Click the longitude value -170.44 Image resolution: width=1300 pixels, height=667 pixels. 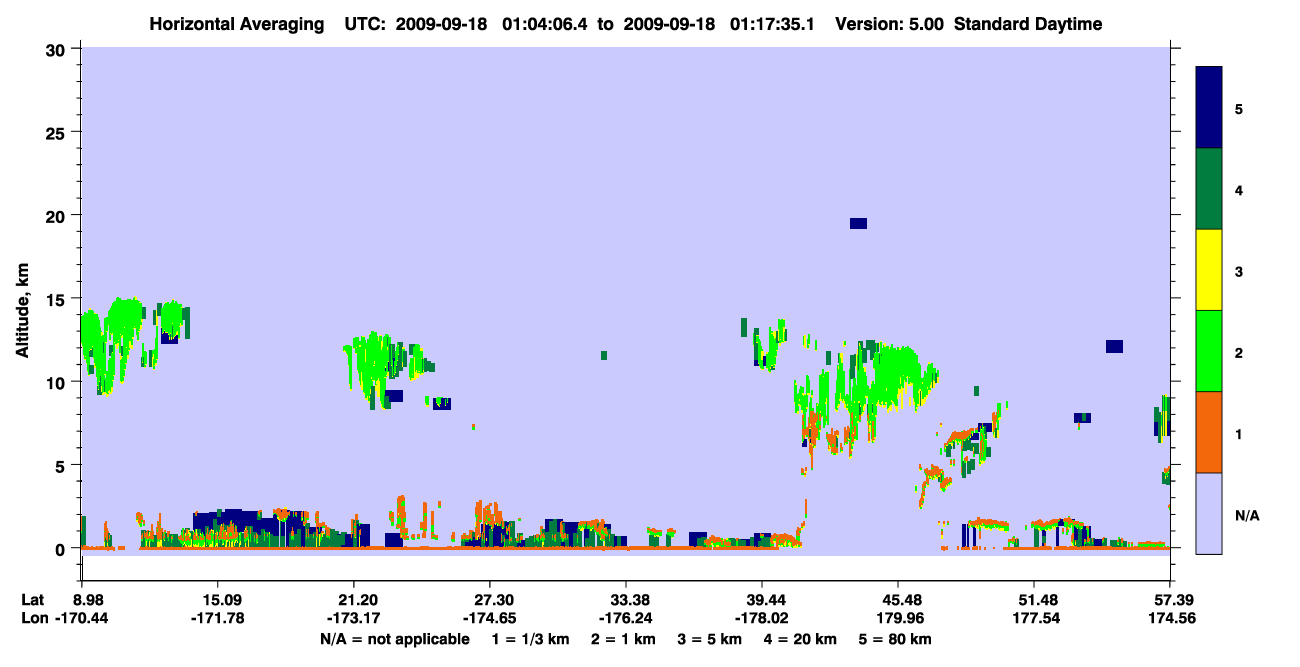82,619
